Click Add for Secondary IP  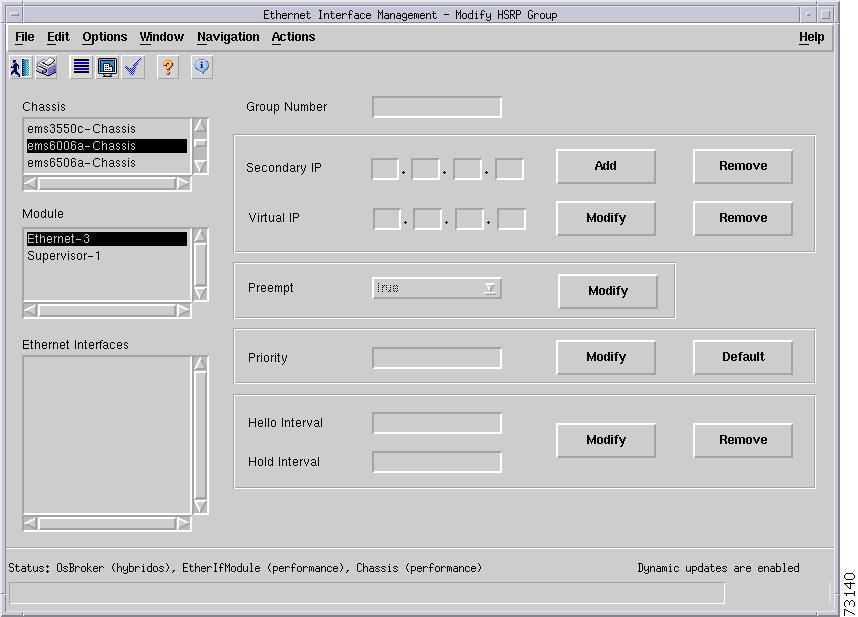coord(606,166)
